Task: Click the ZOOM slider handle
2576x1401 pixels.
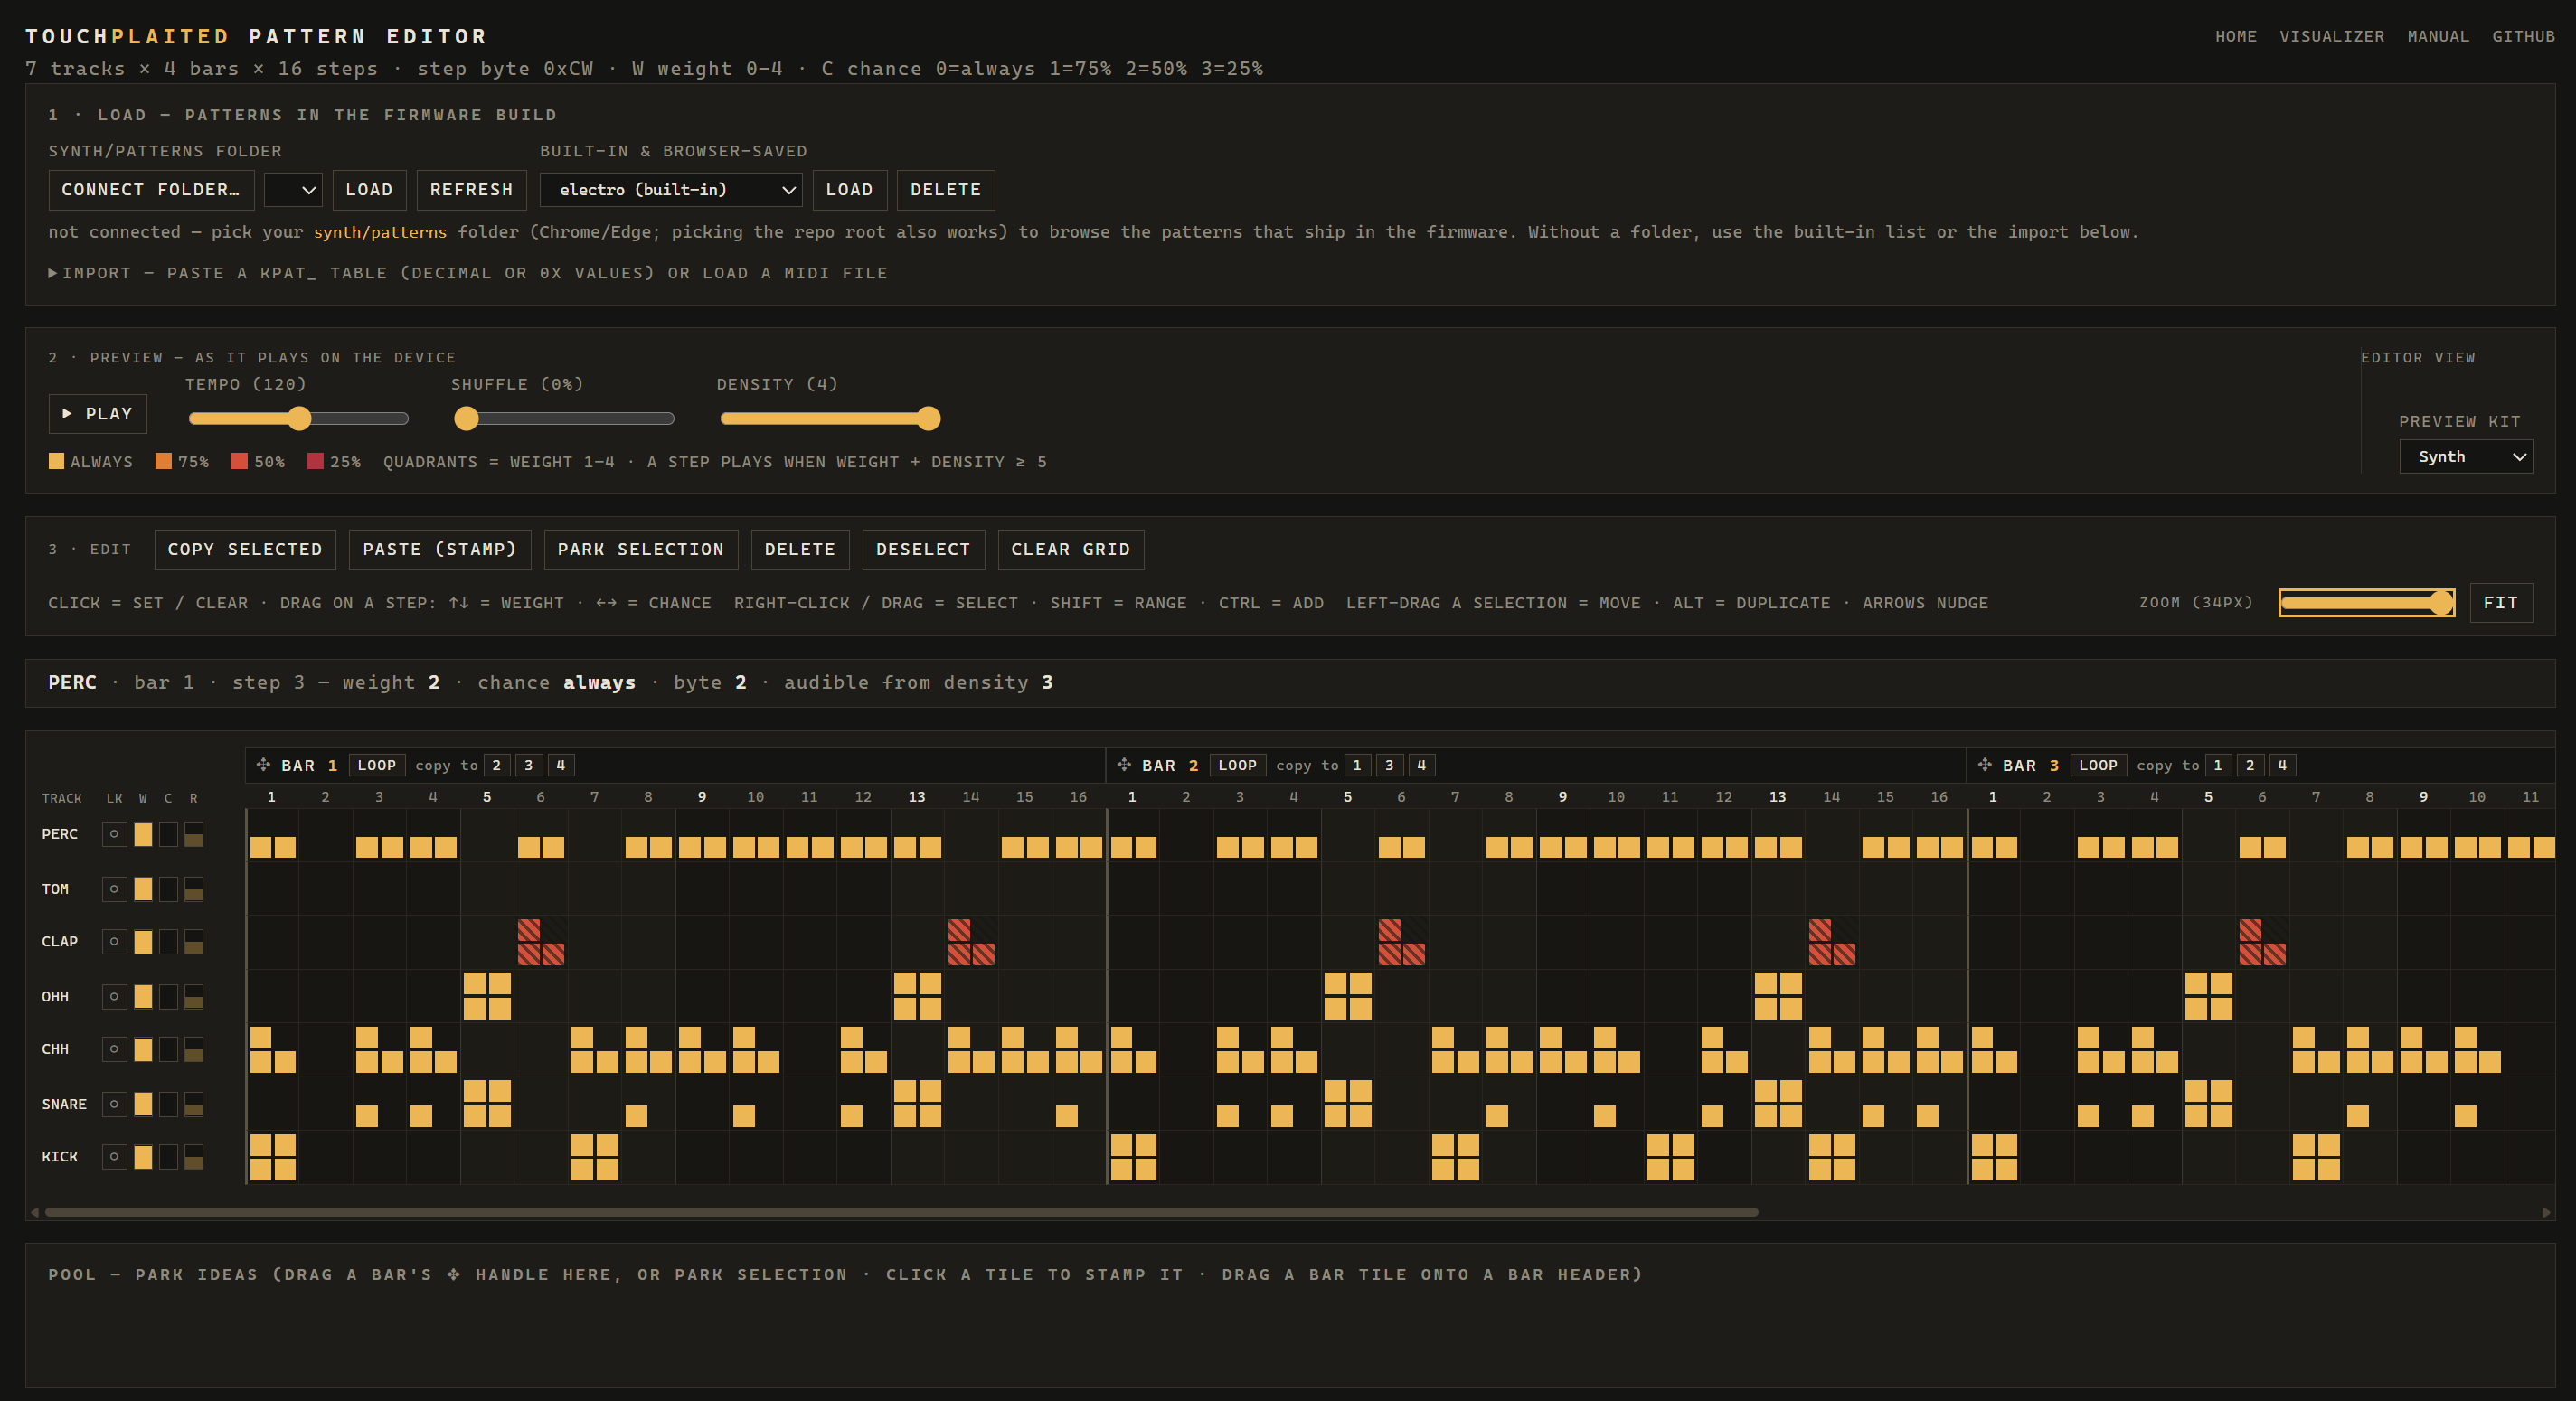Action: 2441,603
